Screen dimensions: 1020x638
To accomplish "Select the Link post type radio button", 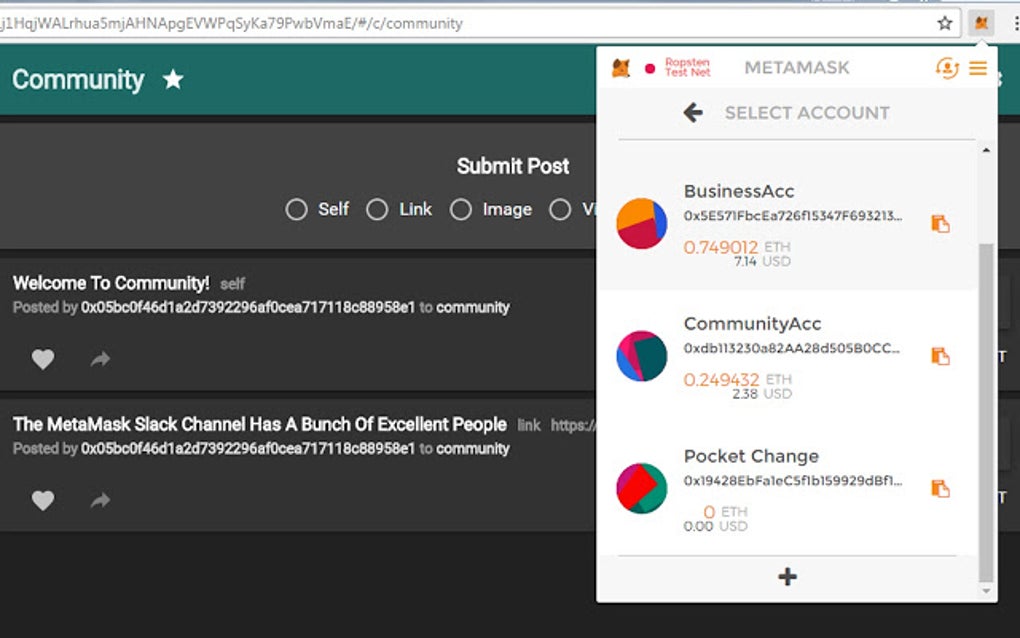I will [x=377, y=209].
